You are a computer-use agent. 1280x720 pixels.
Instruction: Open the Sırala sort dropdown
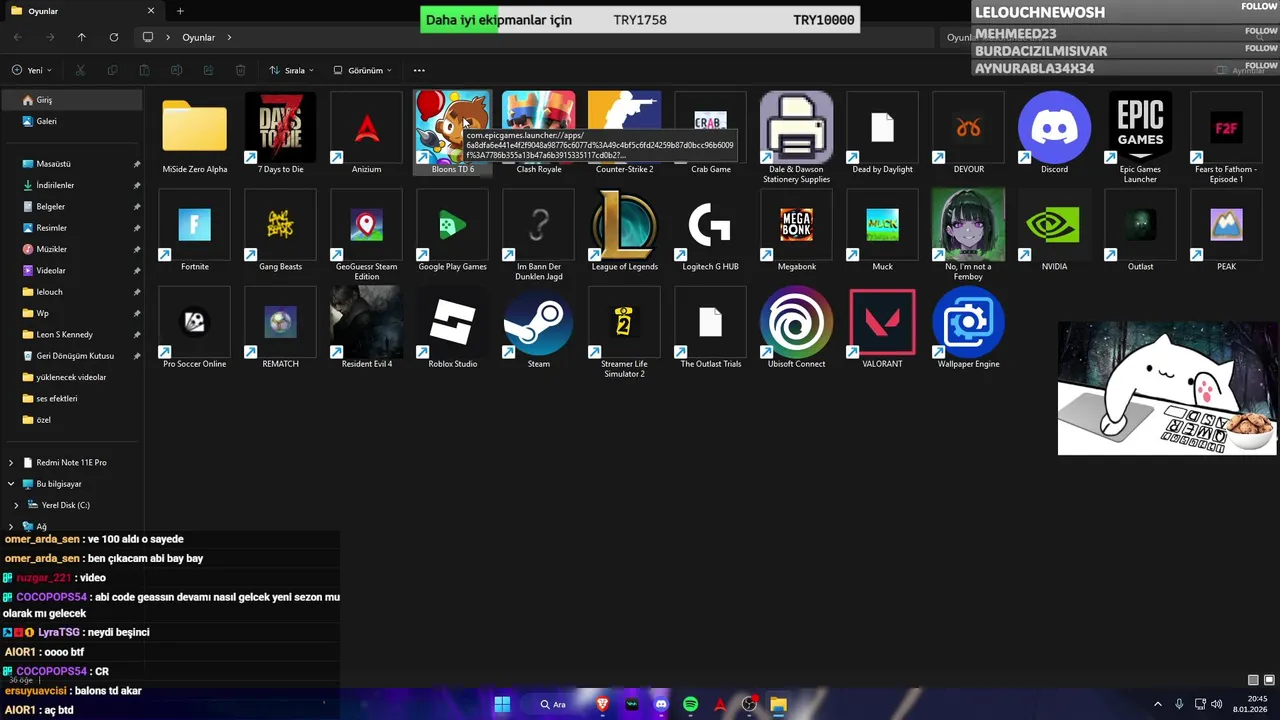(291, 70)
